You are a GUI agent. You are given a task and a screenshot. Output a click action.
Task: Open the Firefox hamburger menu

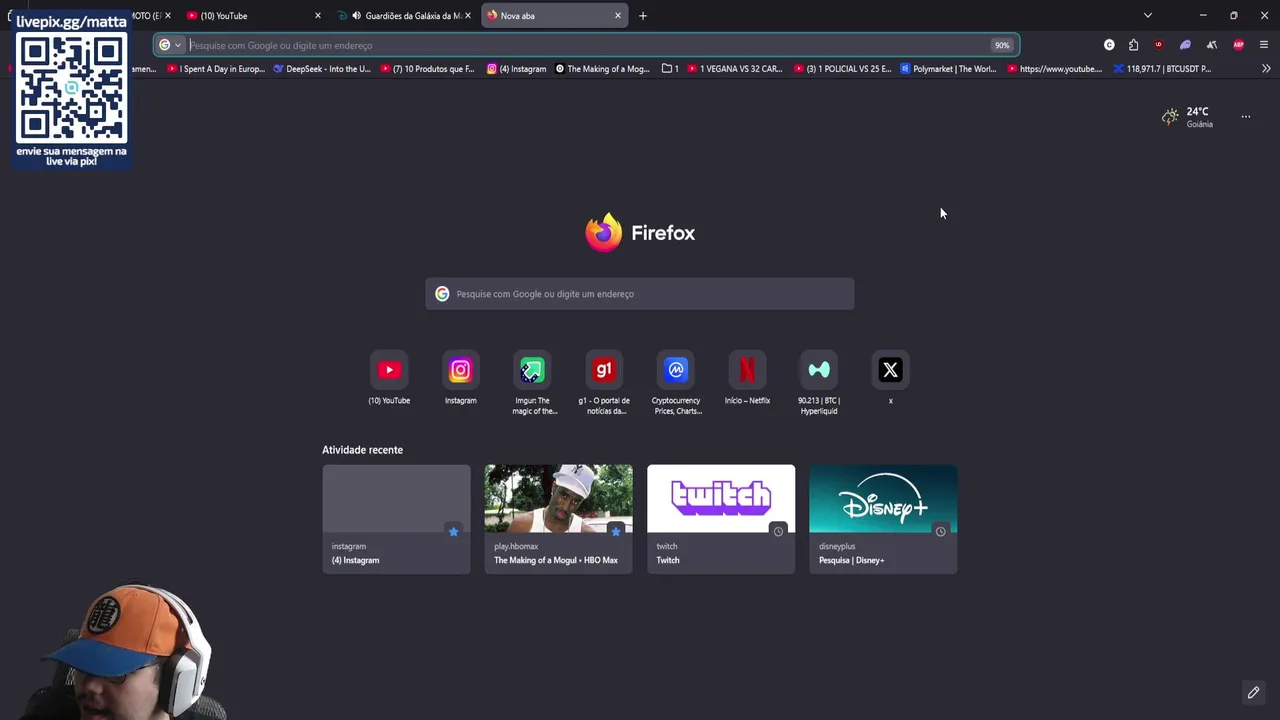[x=1264, y=45]
